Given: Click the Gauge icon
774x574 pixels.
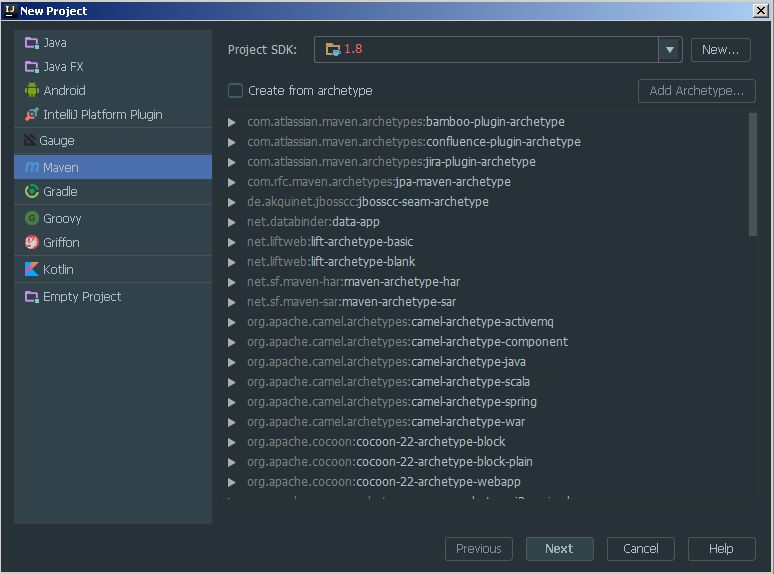Looking at the screenshot, I should pos(30,141).
